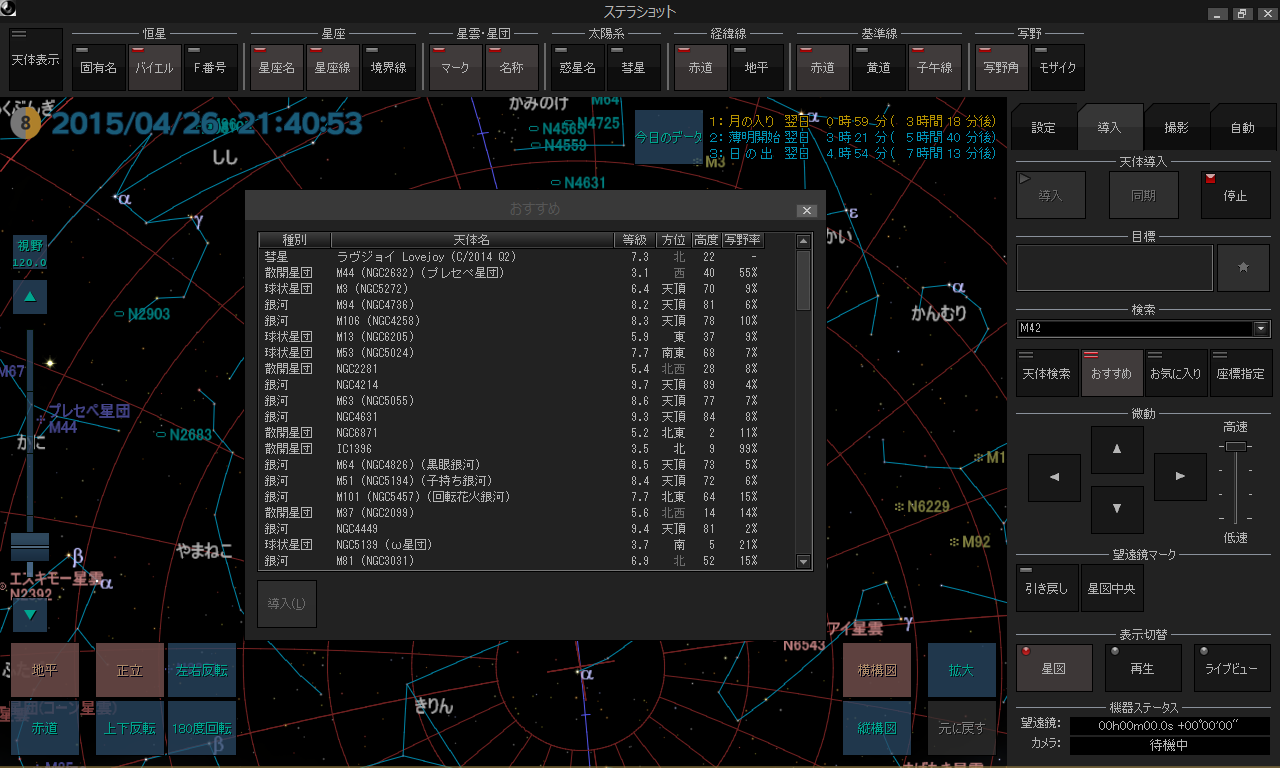Viewport: 1280px width, 768px height.
Task: Toggle 彗星 comet display
Action: tap(633, 67)
